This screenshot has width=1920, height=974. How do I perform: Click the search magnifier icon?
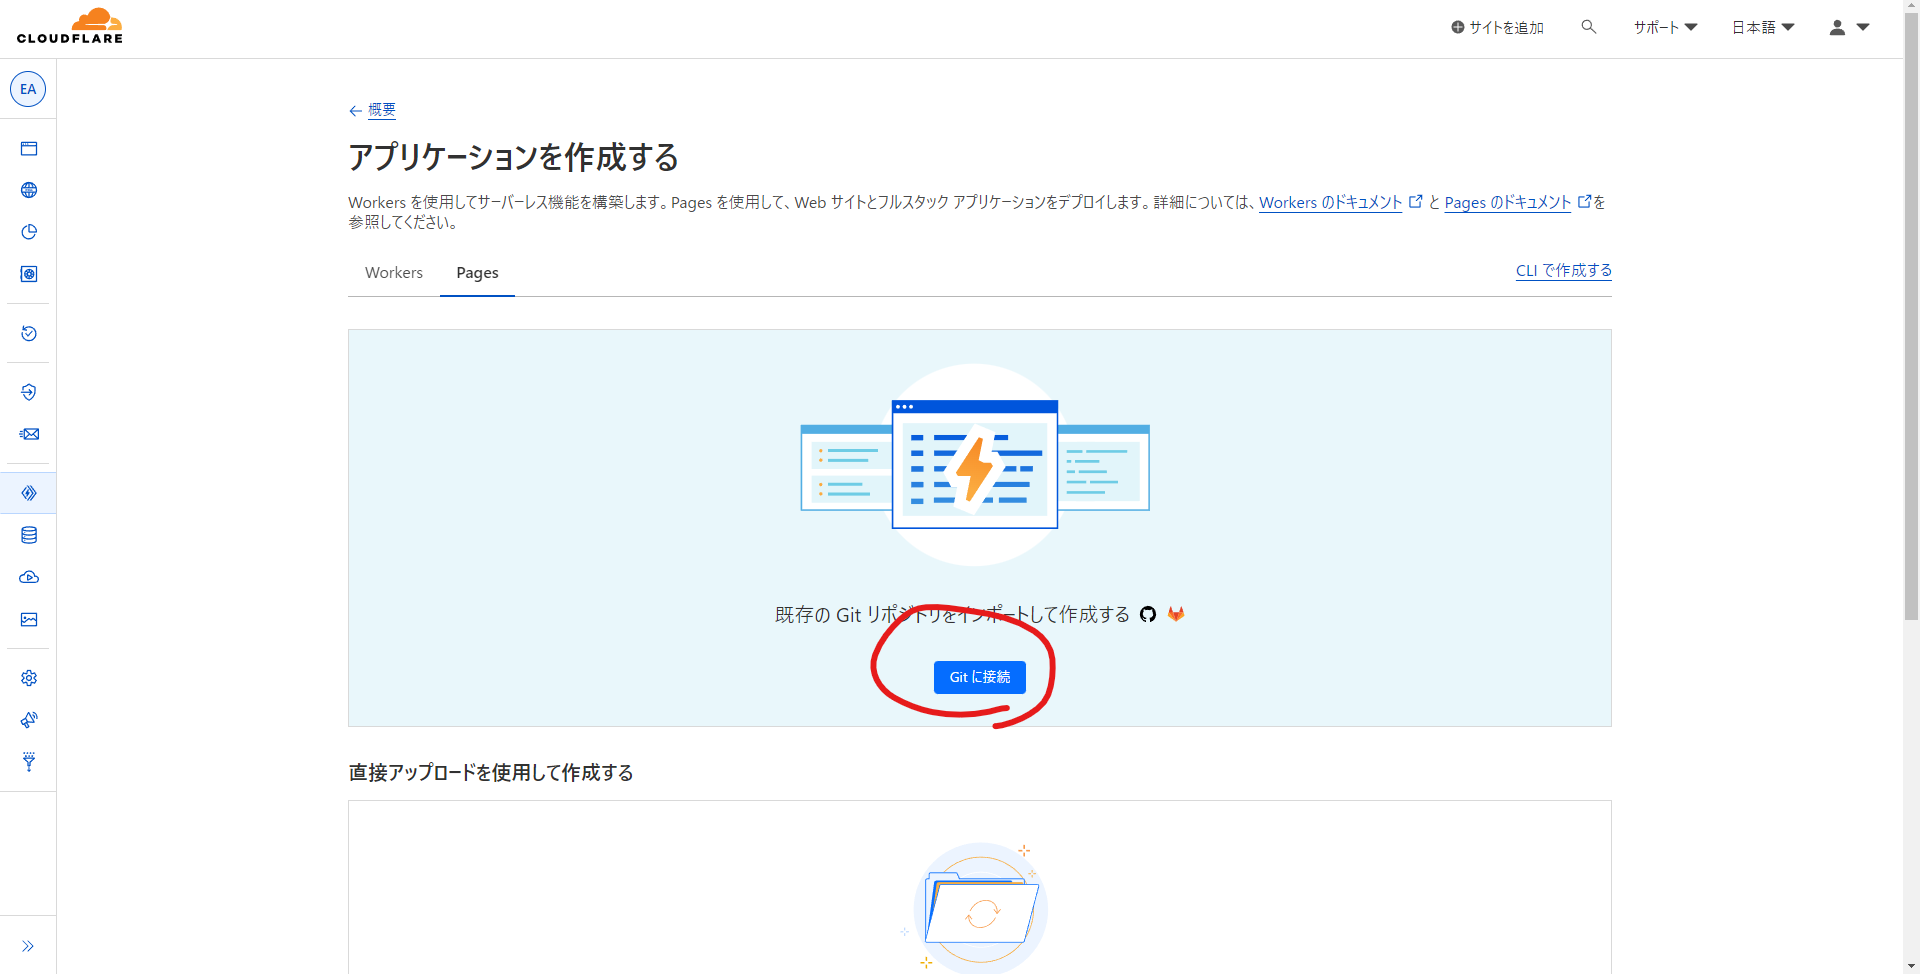[1588, 27]
